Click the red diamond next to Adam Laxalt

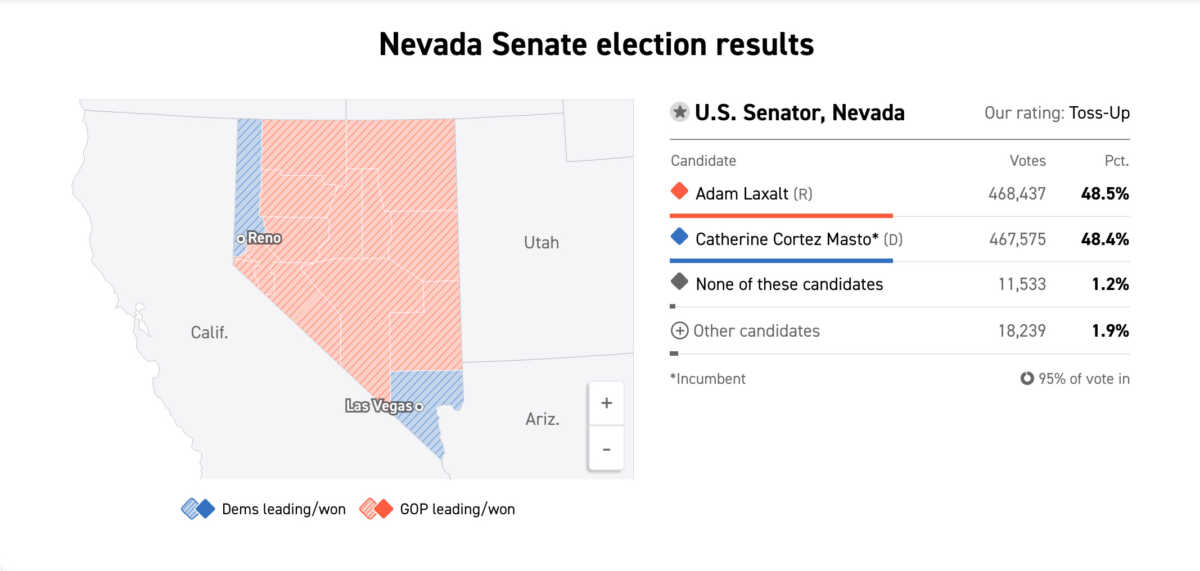680,192
